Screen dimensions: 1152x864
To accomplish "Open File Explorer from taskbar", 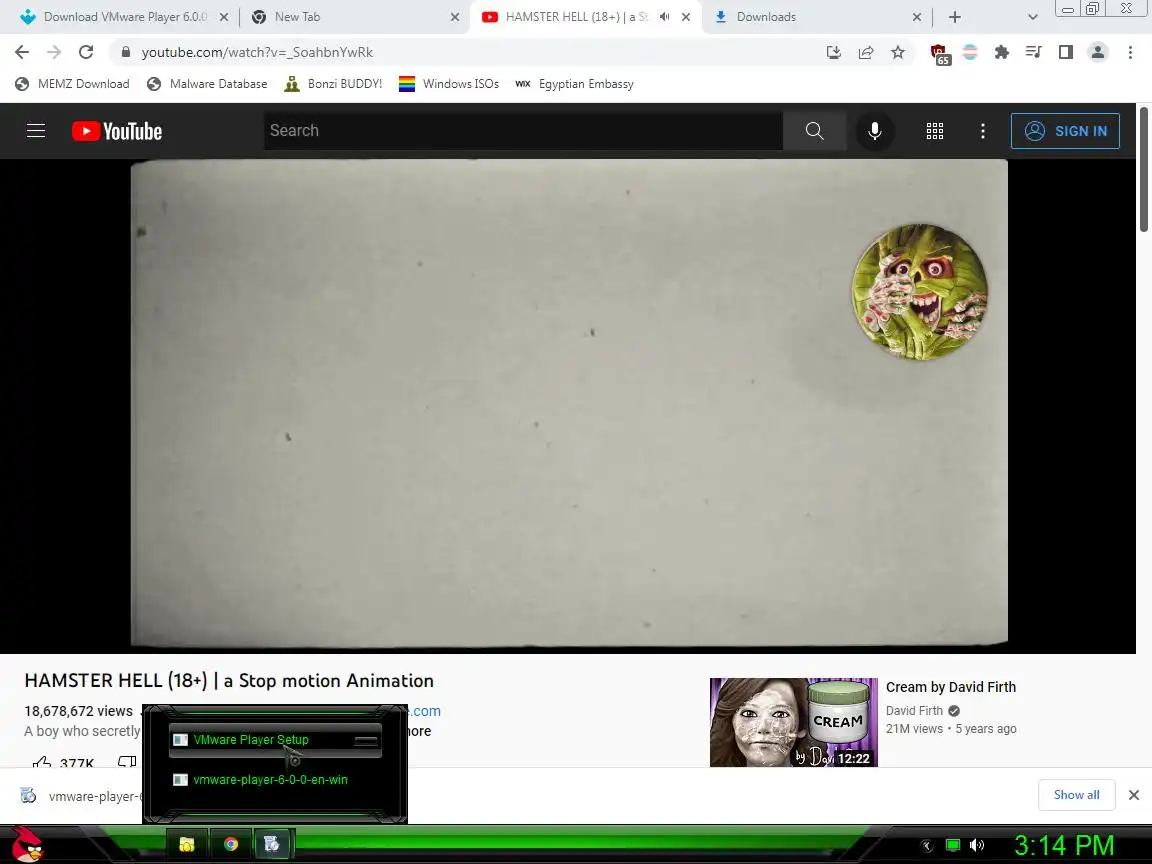I will pos(187,844).
